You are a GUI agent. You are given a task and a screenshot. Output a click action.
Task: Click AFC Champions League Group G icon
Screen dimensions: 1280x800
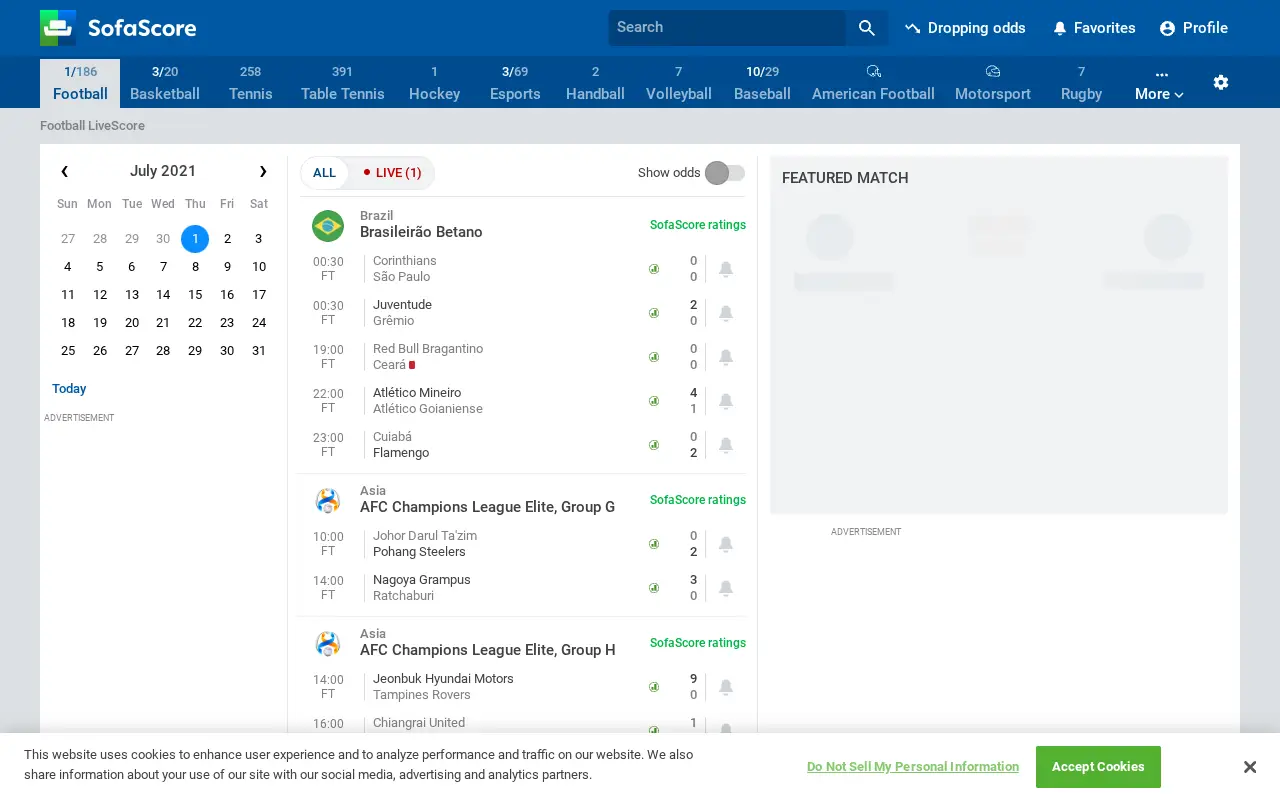[x=328, y=500]
